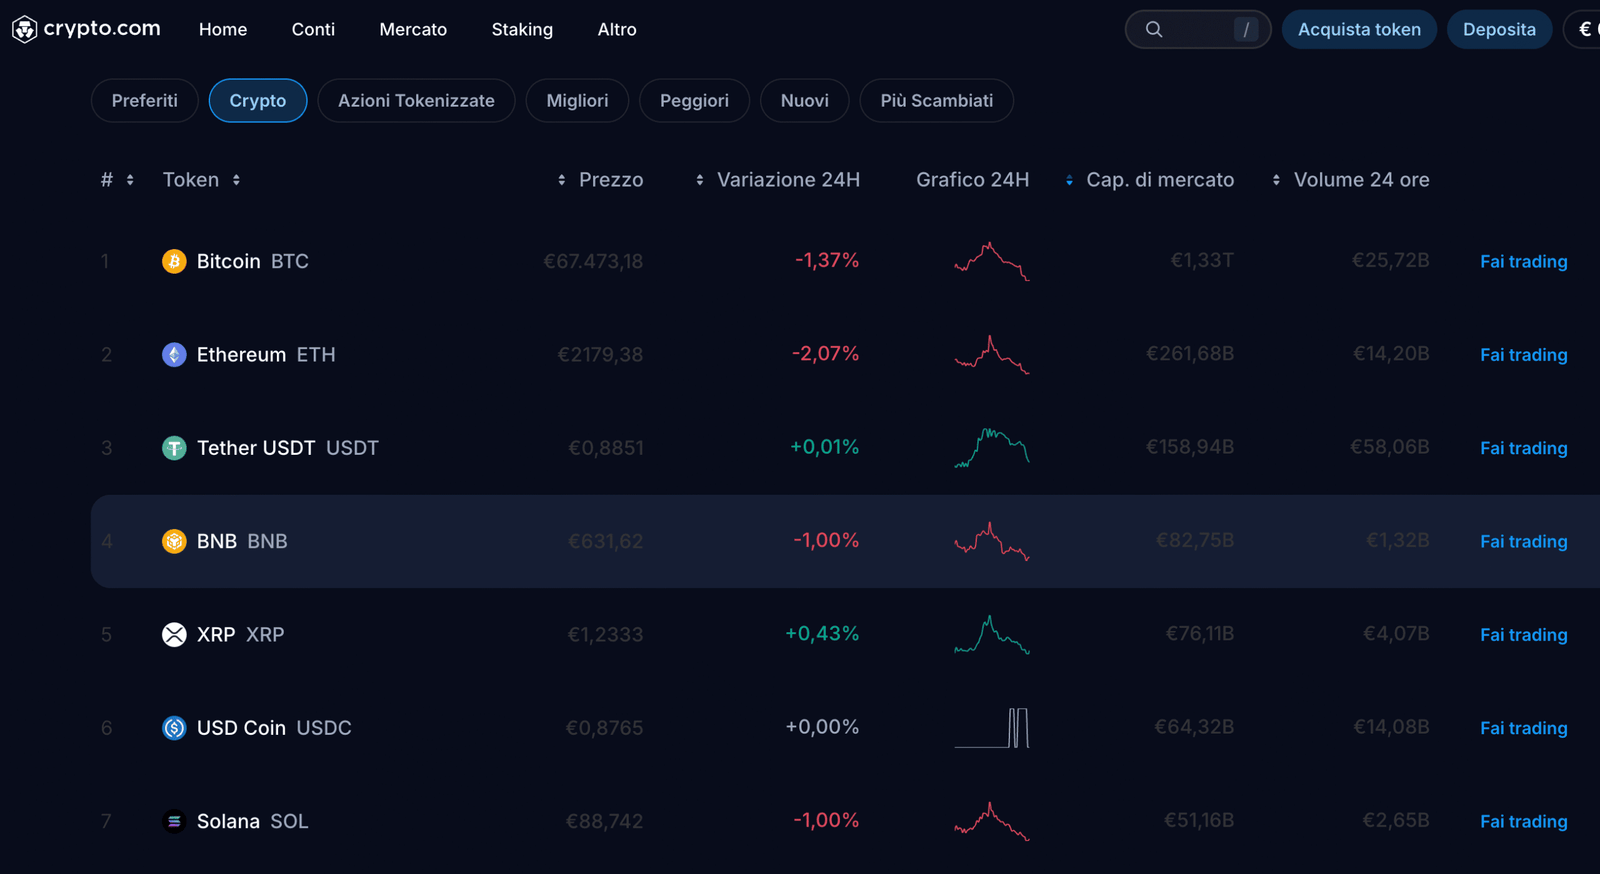Viewport: 1600px width, 874px height.
Task: Open USD Coin 24H sparkline chart
Action: [x=992, y=728]
